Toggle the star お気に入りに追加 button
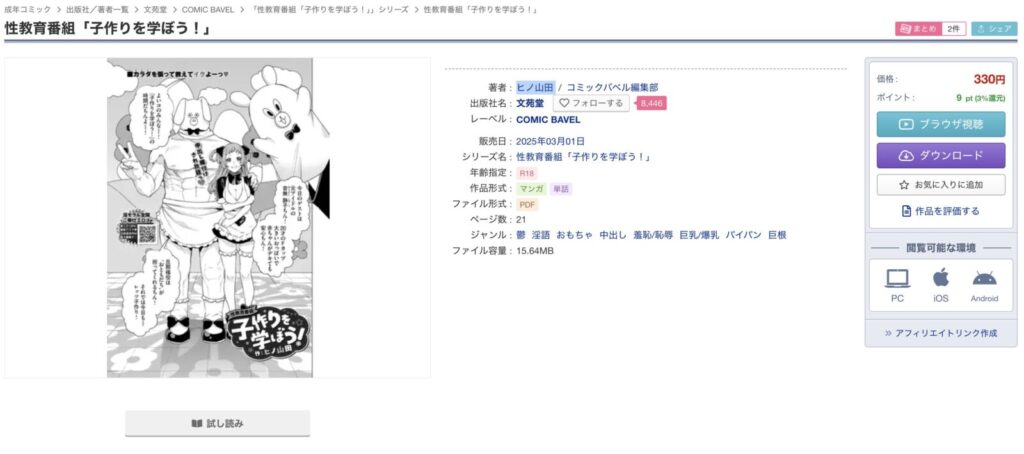 tap(940, 185)
